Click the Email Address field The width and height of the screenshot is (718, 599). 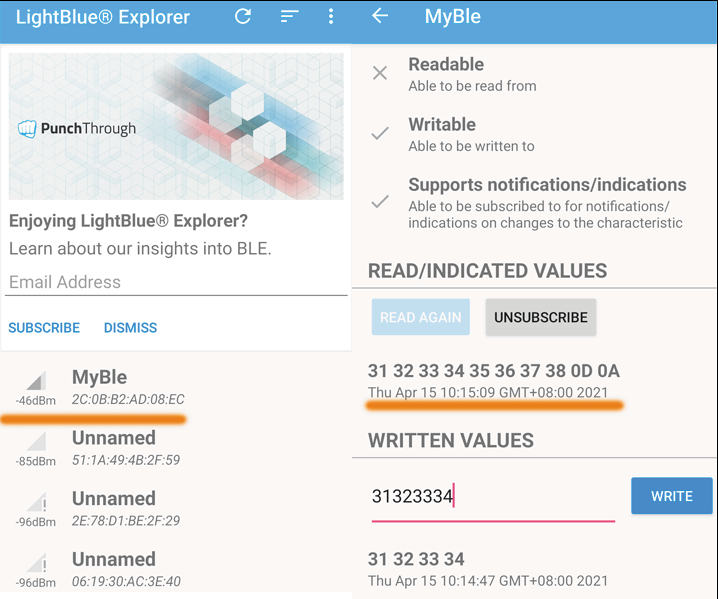[176, 282]
